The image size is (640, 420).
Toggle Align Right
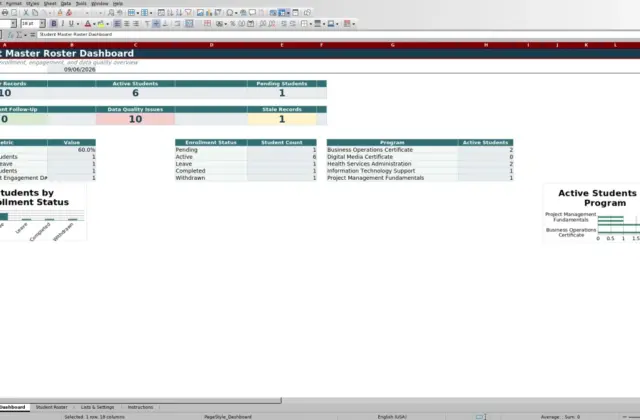(x=136, y=24)
